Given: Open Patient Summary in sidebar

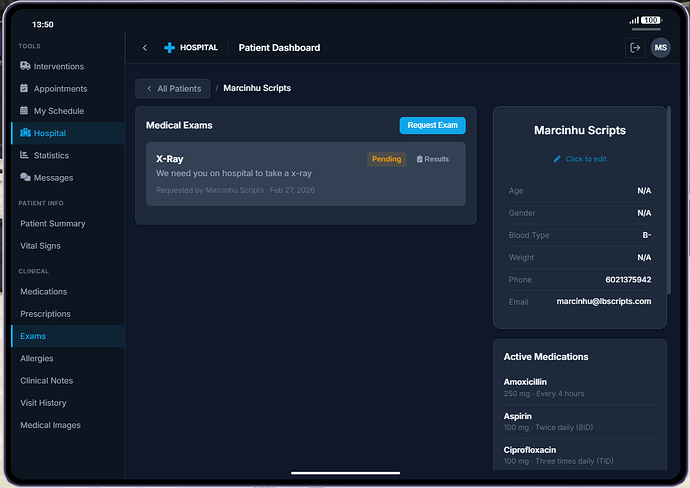Looking at the screenshot, I should pos(53,223).
